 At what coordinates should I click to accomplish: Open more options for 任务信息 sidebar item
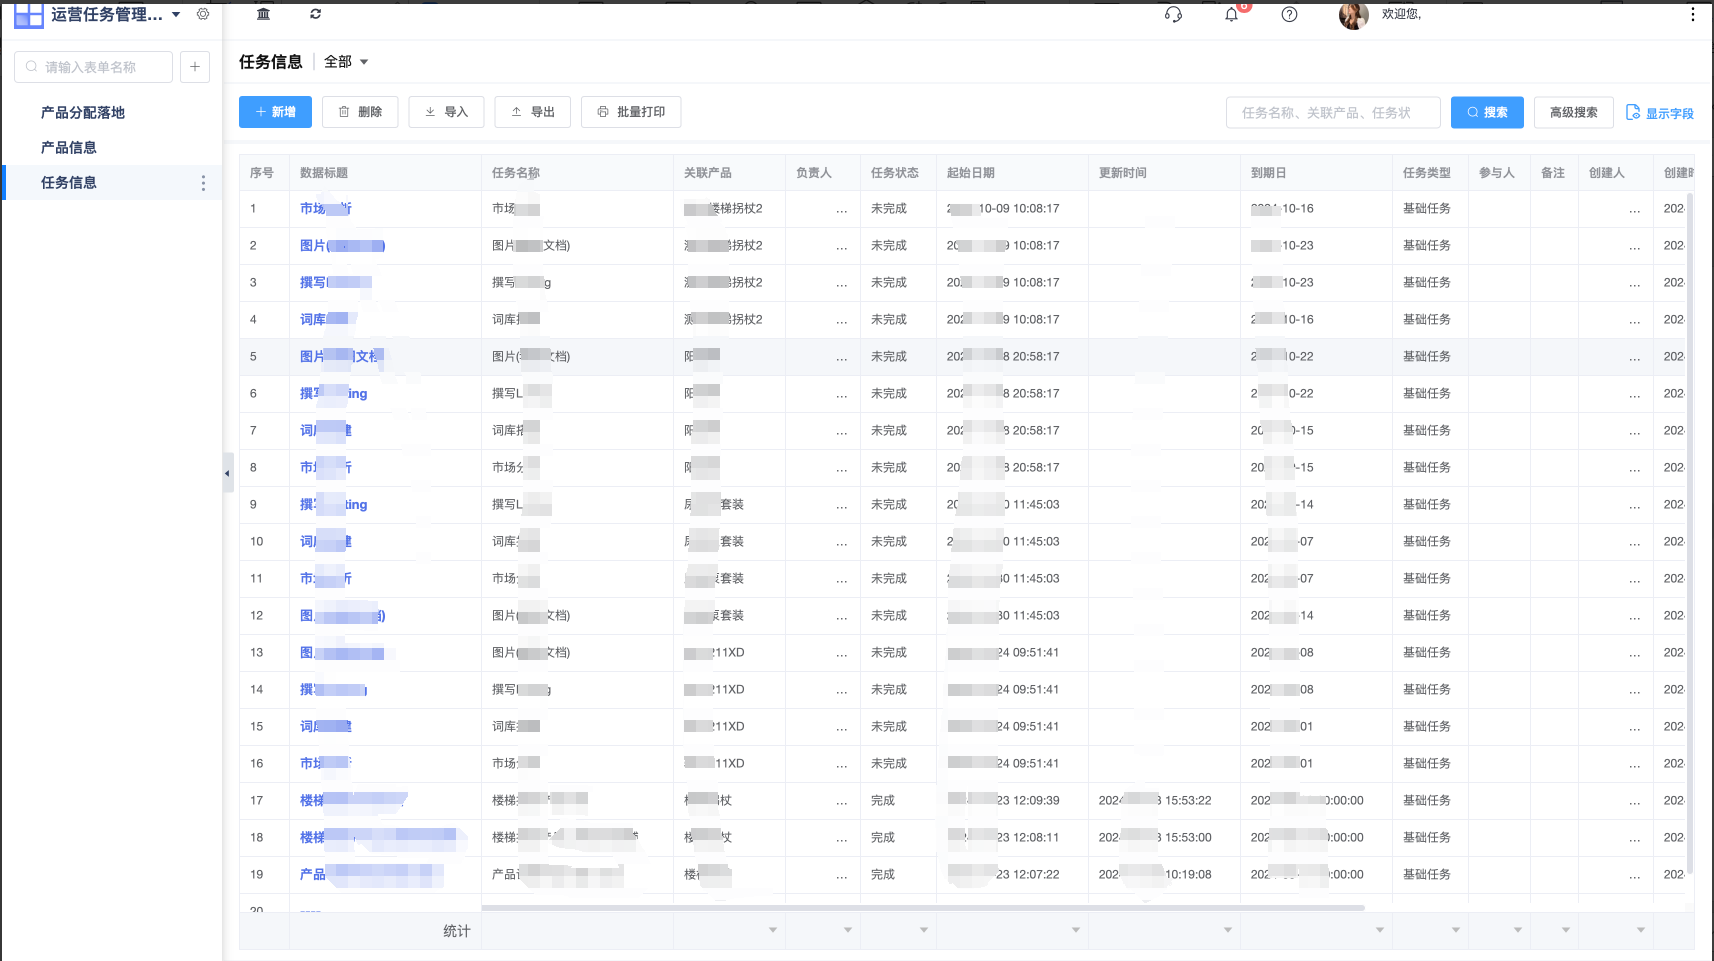point(203,183)
